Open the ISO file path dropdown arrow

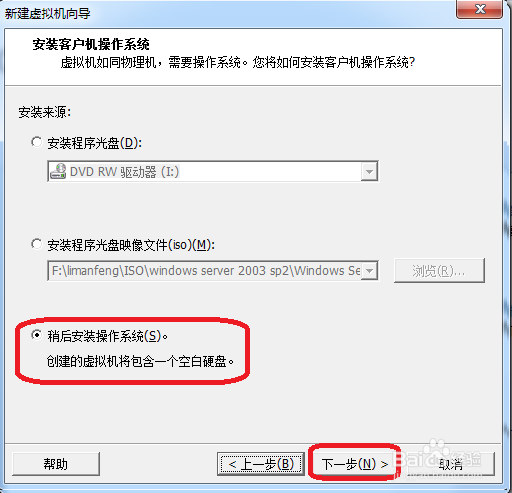369,270
